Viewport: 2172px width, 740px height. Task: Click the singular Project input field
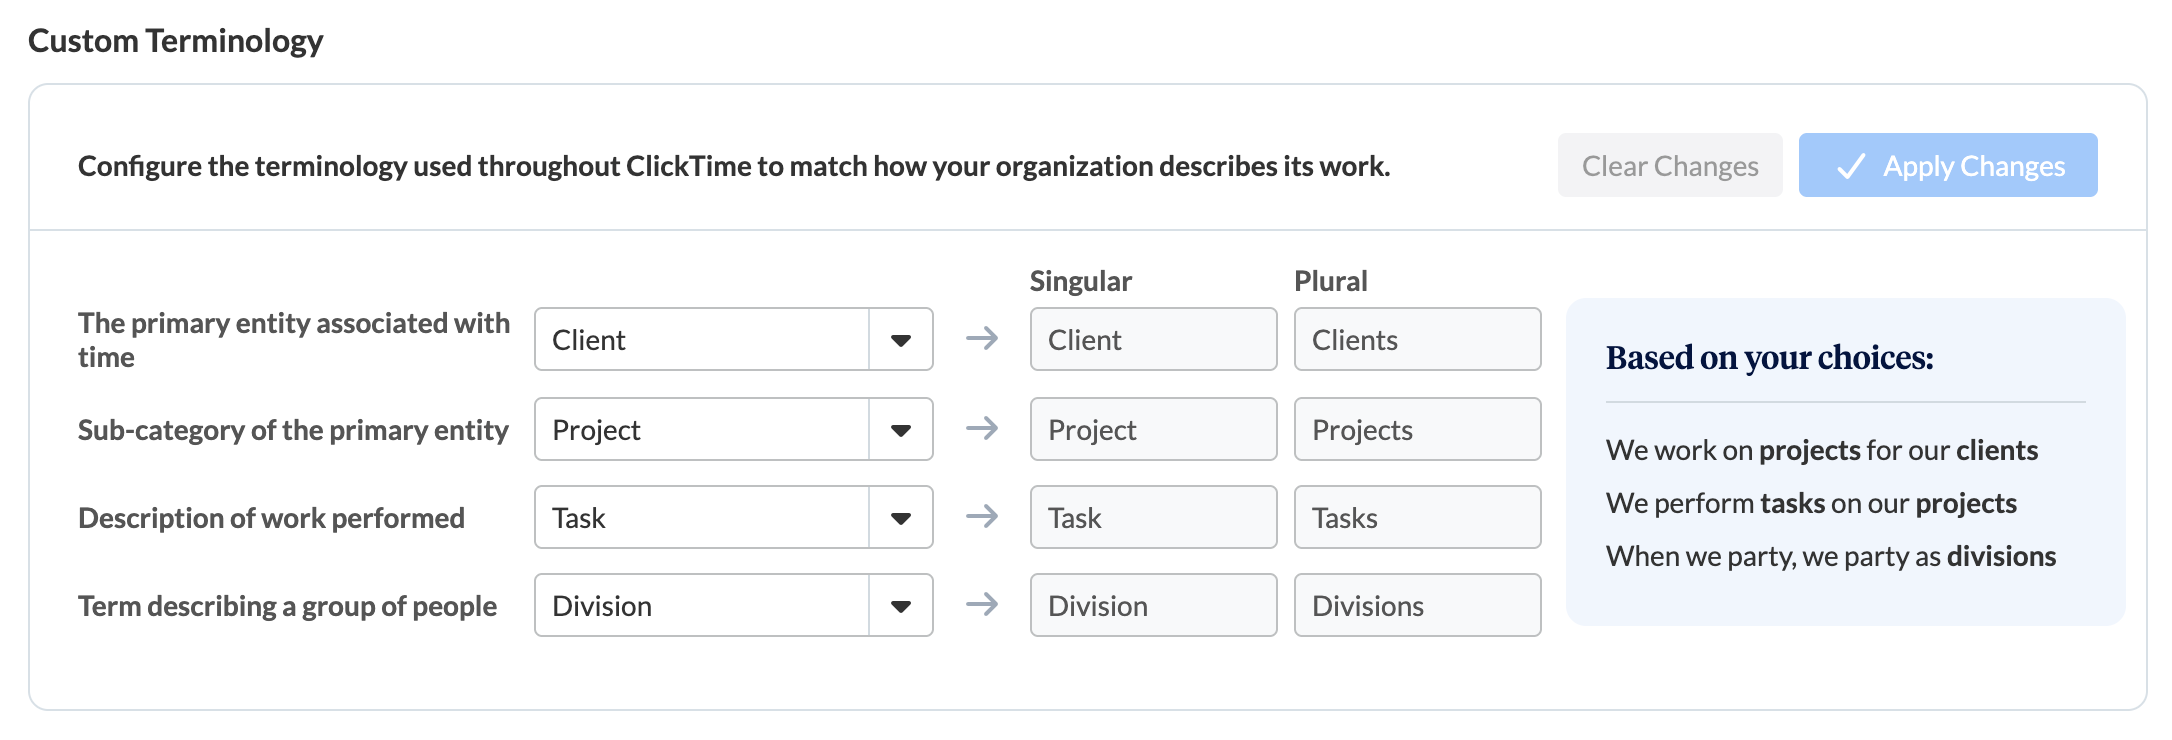pos(1153,429)
